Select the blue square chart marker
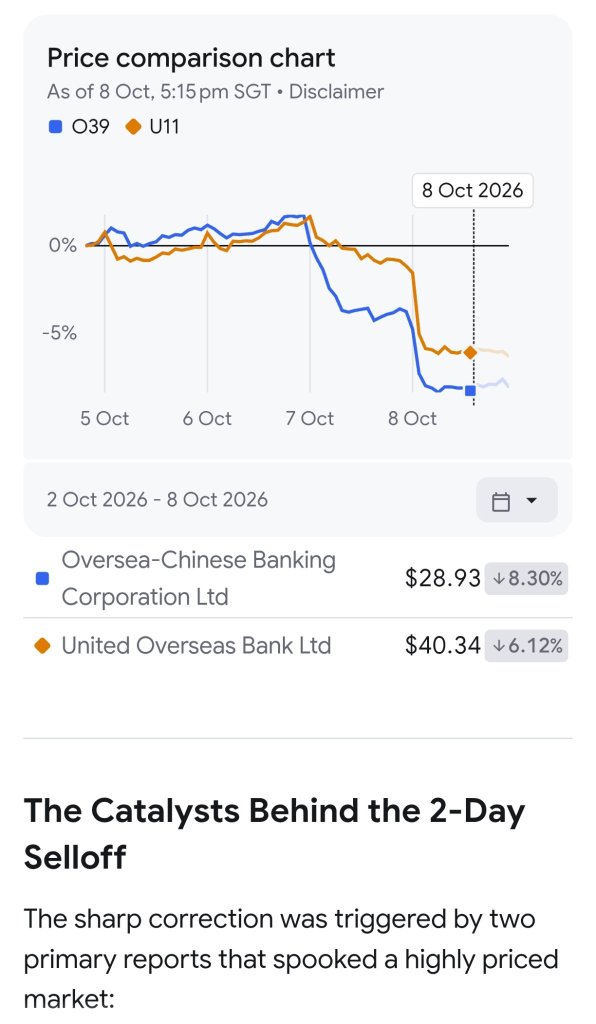 pos(470,391)
